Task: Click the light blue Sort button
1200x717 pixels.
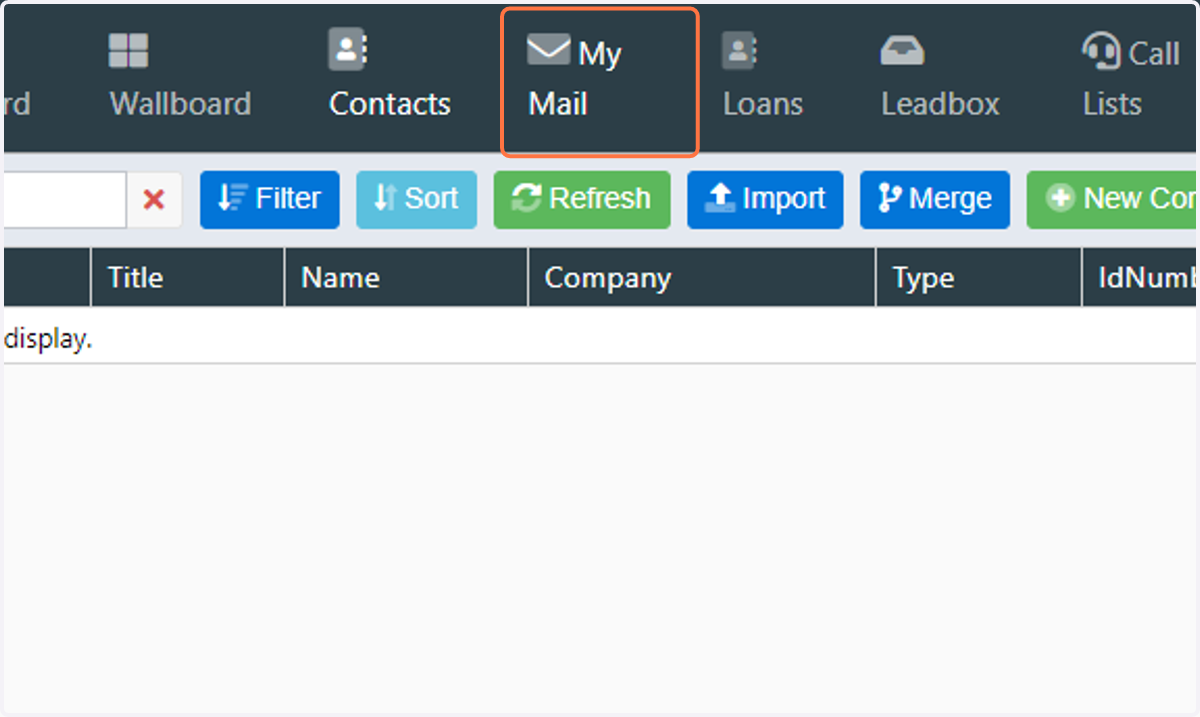Action: click(416, 199)
